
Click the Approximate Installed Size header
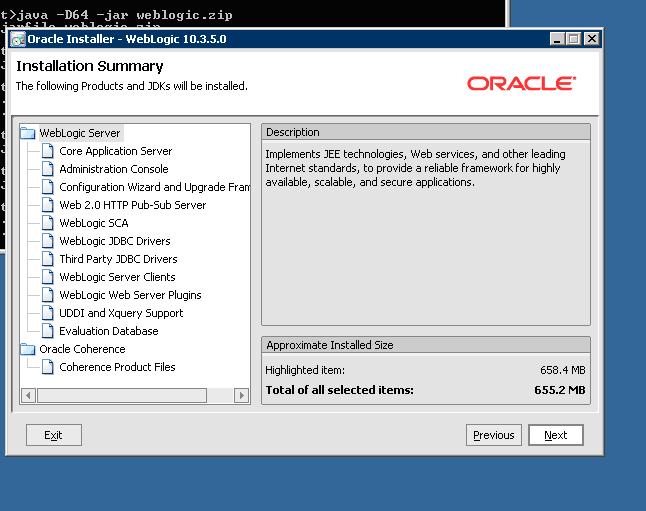pos(426,345)
